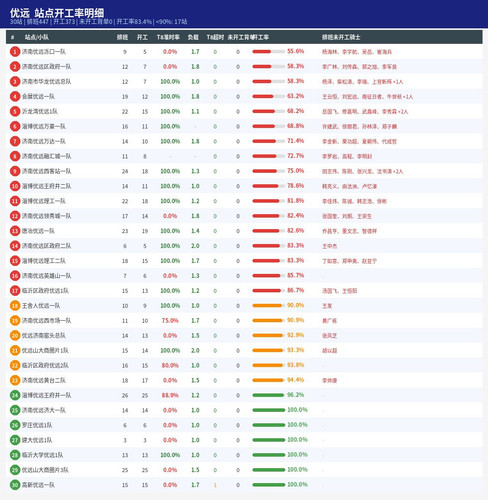The height and width of the screenshot is (500, 488).
Task: Click the 86.7% start rate value
Action: point(296,290)
